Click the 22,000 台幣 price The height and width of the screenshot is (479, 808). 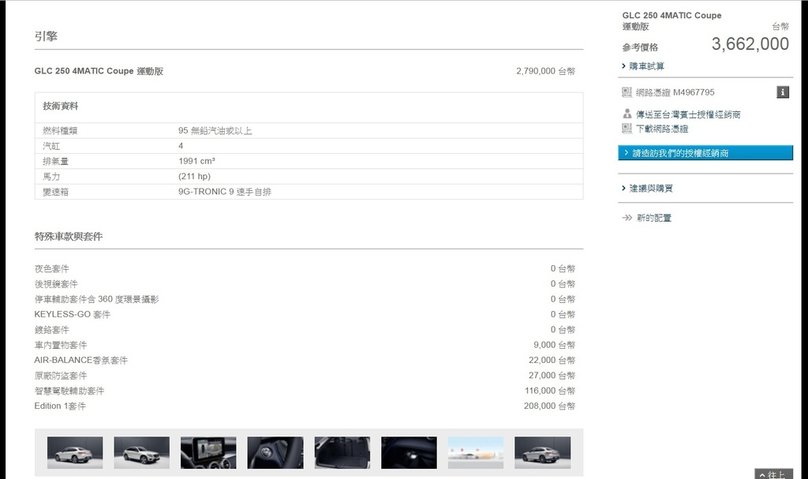tap(551, 360)
